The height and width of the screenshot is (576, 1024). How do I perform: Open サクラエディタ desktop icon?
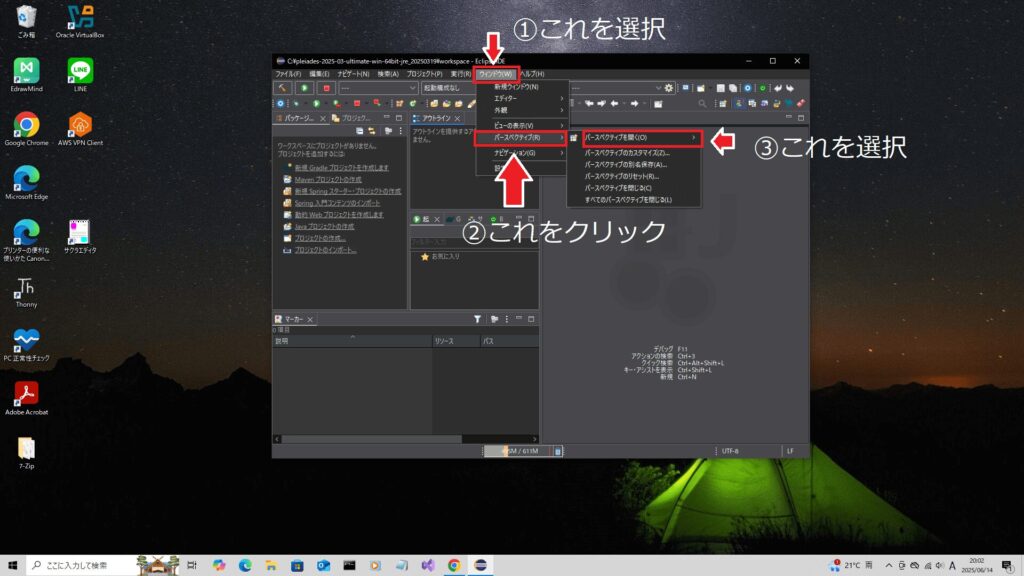pos(80,236)
